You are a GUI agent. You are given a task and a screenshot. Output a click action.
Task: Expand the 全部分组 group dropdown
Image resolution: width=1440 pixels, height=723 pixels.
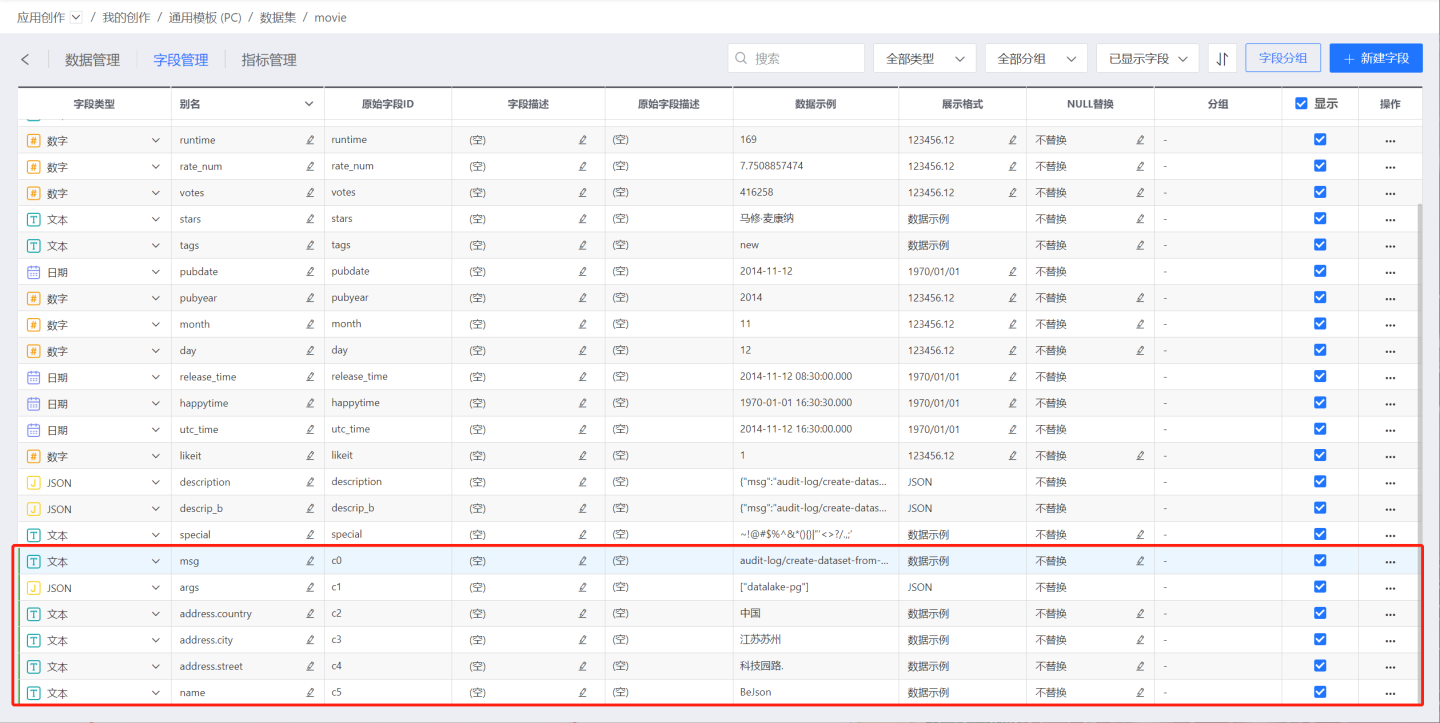[1035, 59]
